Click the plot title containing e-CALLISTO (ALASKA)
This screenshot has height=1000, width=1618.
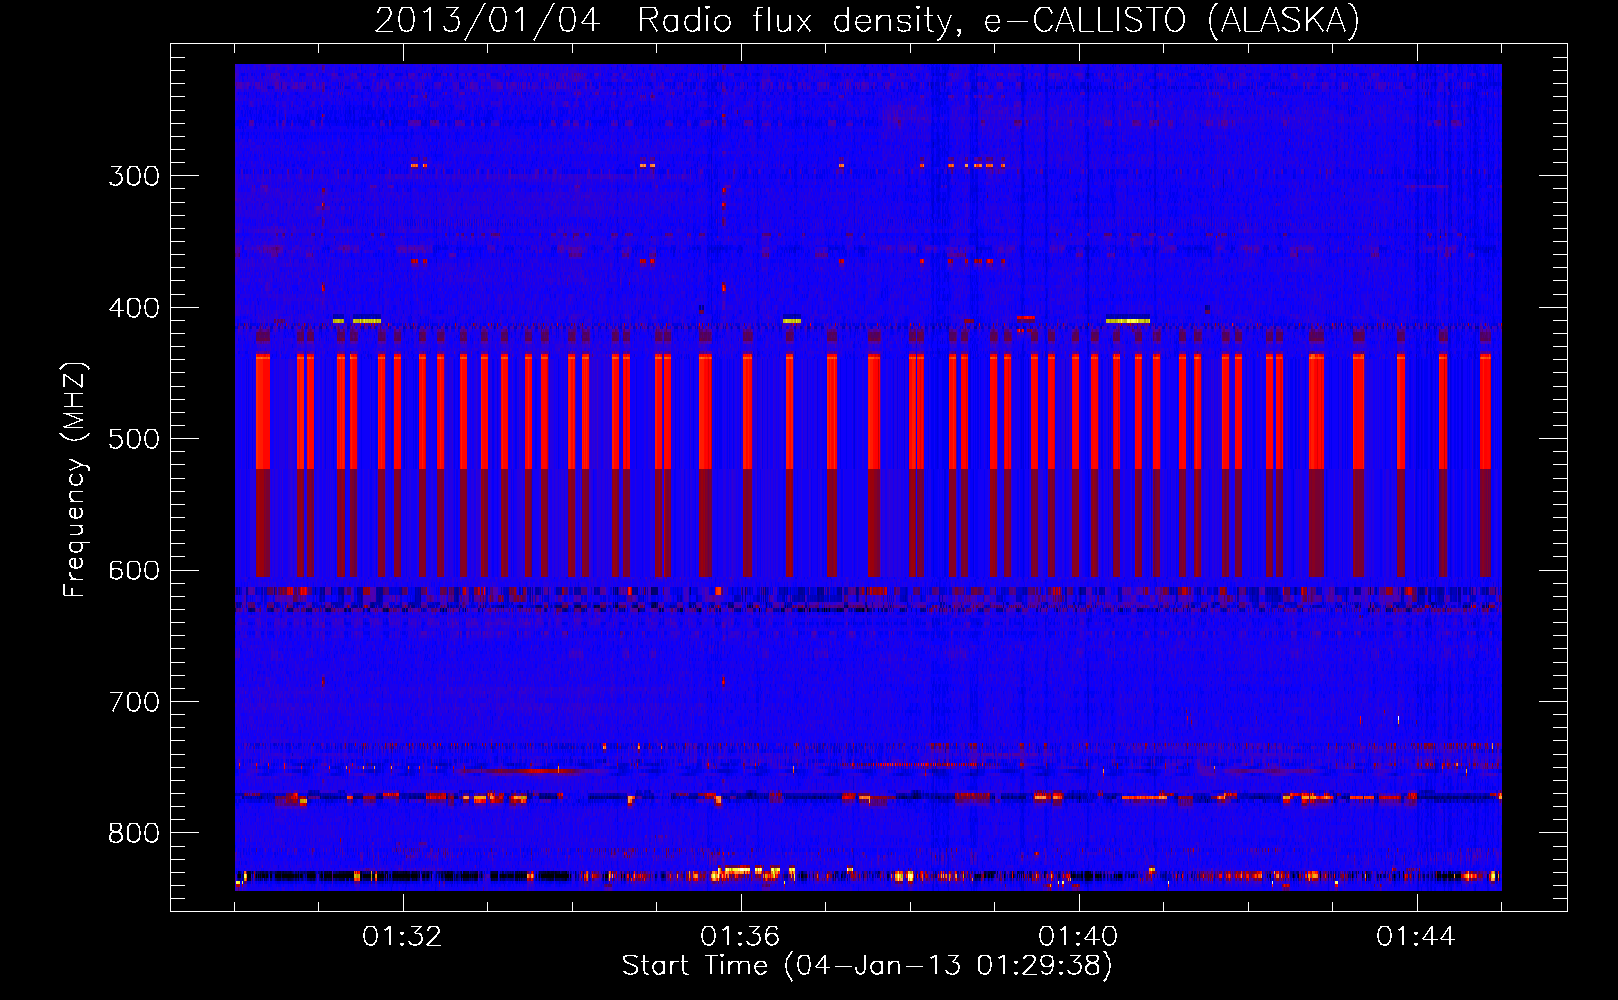(x=867, y=20)
